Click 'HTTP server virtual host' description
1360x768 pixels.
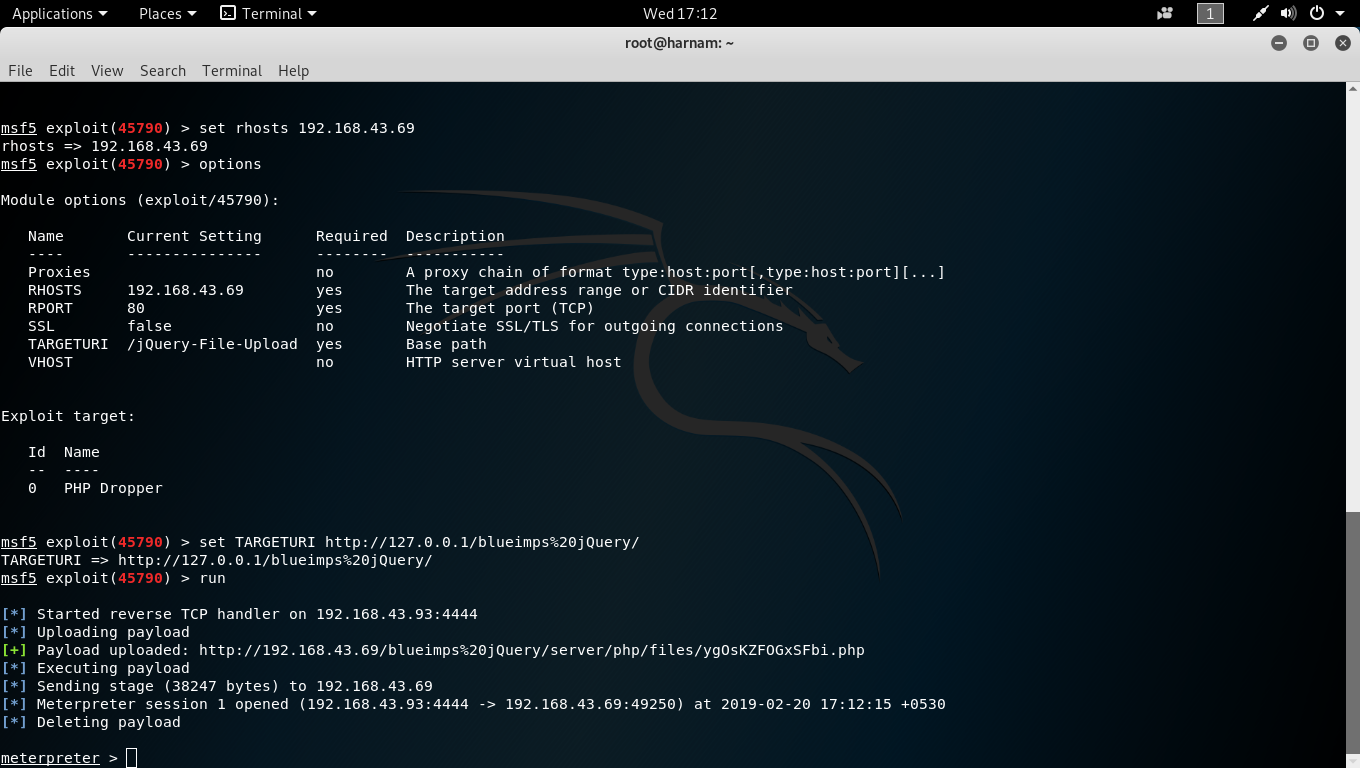[x=514, y=362]
